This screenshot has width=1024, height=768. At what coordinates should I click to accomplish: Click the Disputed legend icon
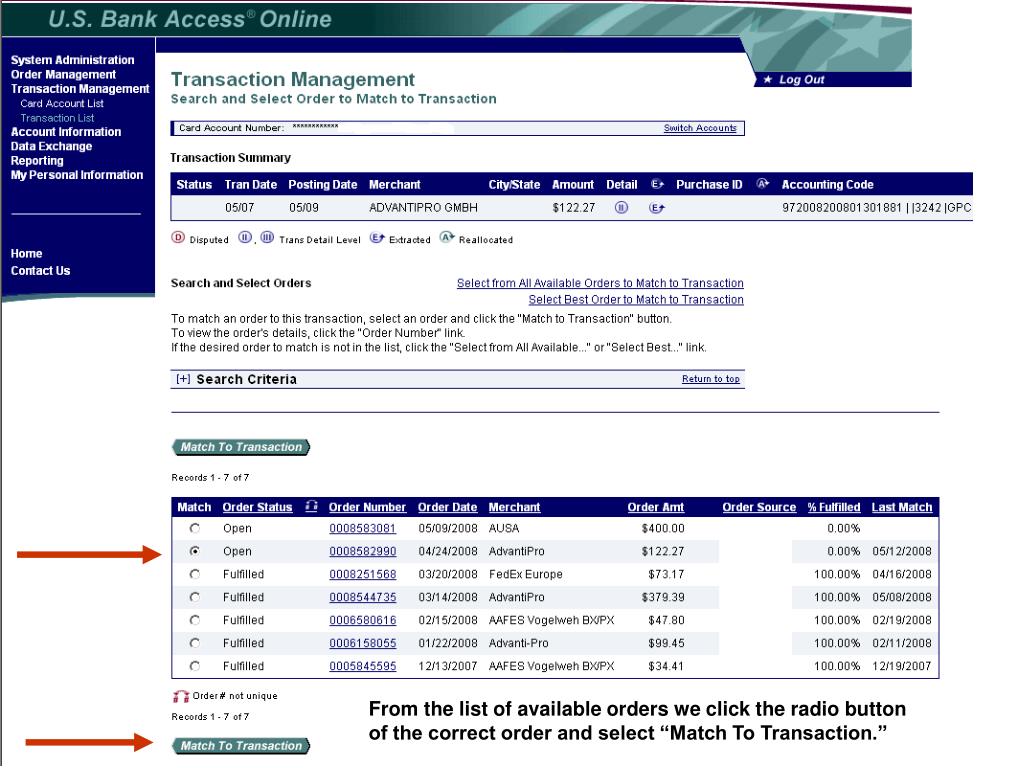[x=178, y=238]
